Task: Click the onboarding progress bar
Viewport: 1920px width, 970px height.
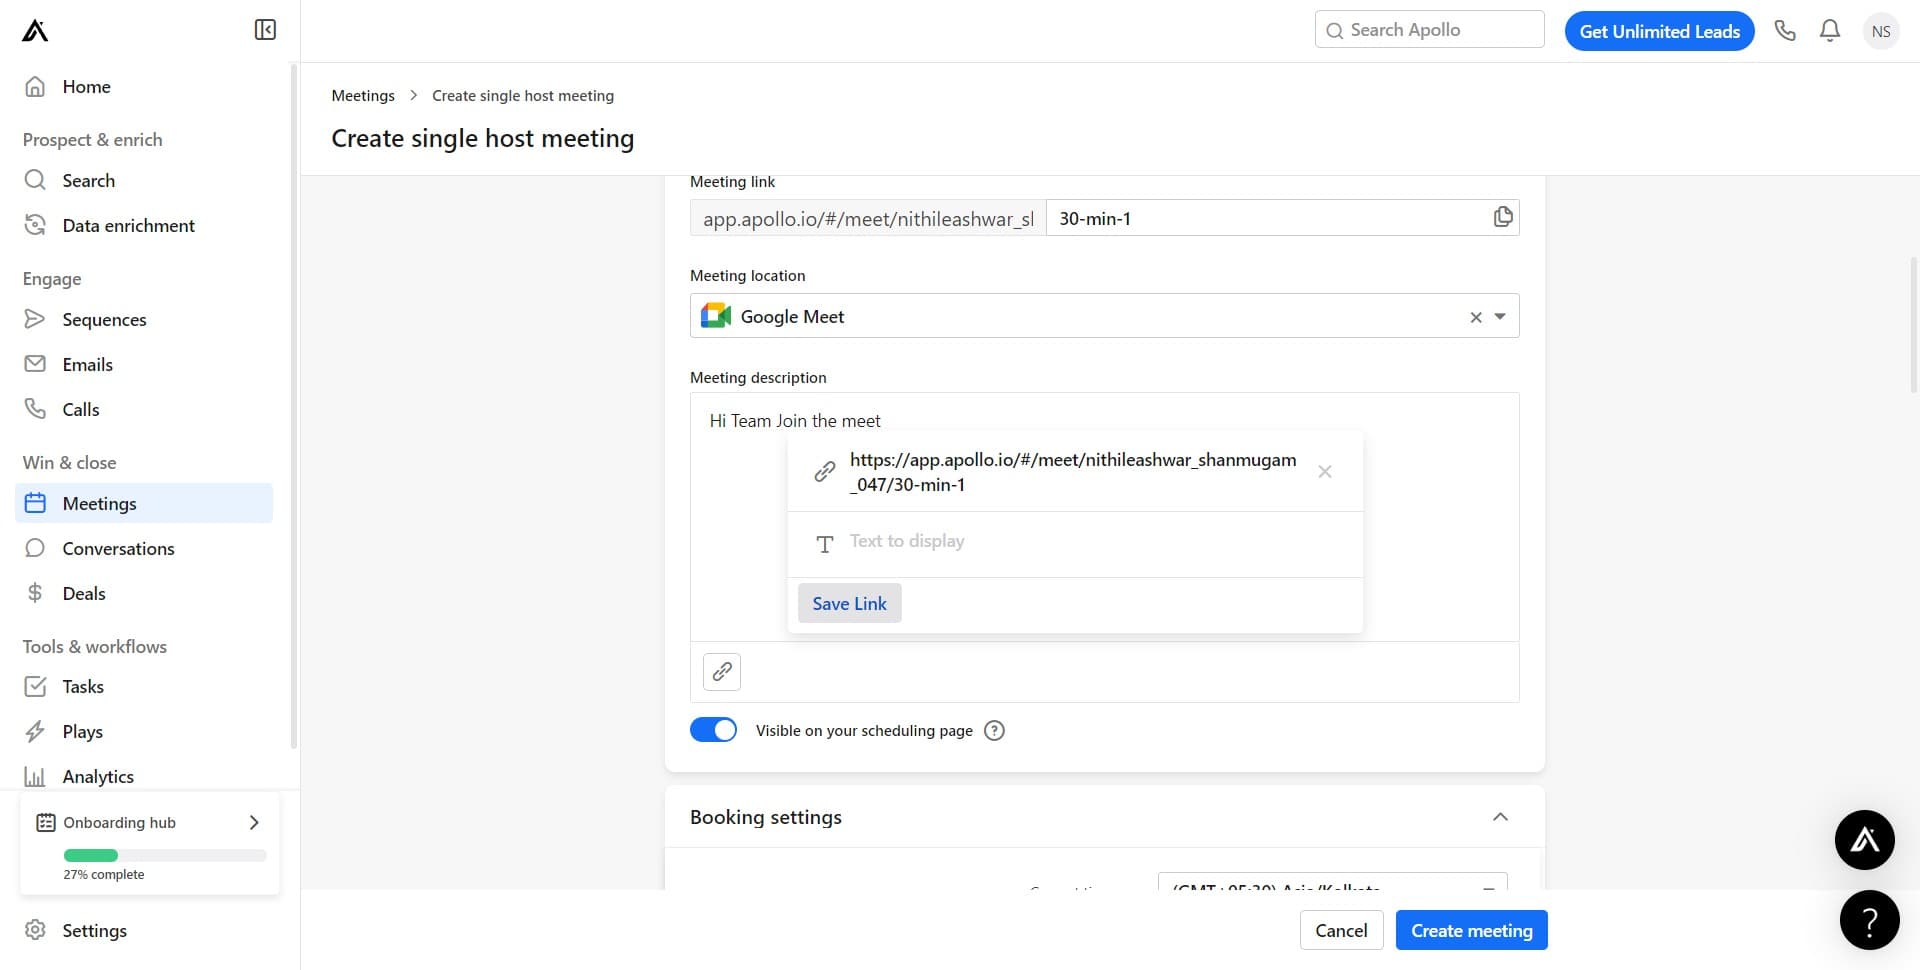Action: click(164, 855)
